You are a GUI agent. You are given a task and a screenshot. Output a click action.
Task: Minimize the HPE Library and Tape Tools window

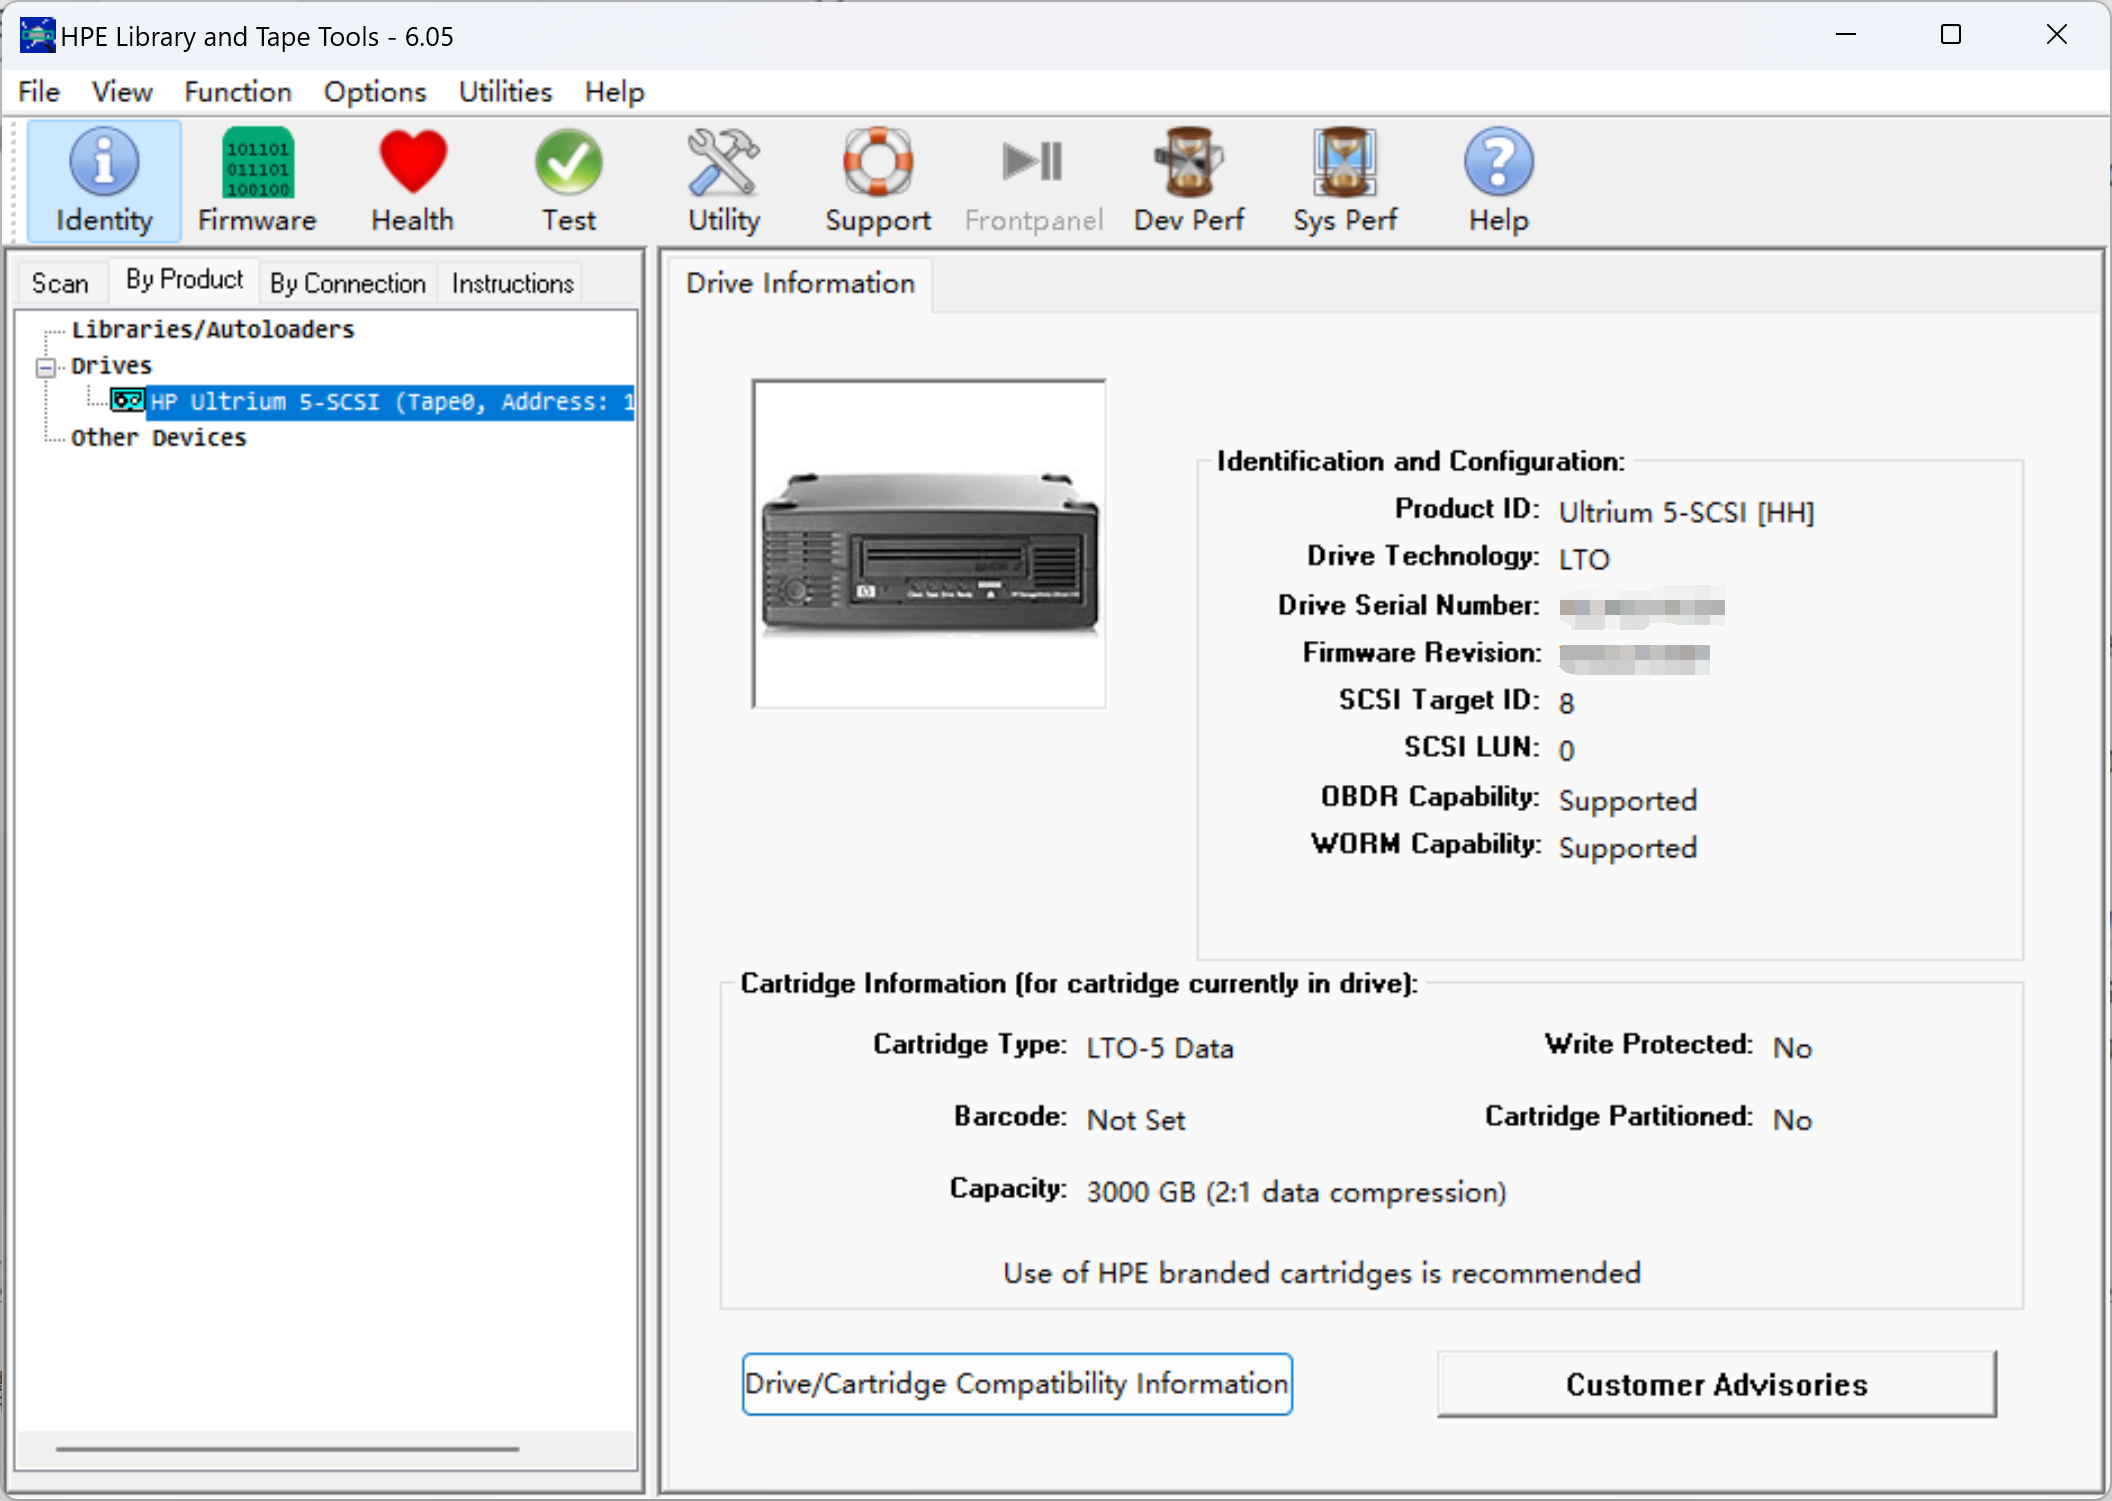pyautogui.click(x=1846, y=35)
